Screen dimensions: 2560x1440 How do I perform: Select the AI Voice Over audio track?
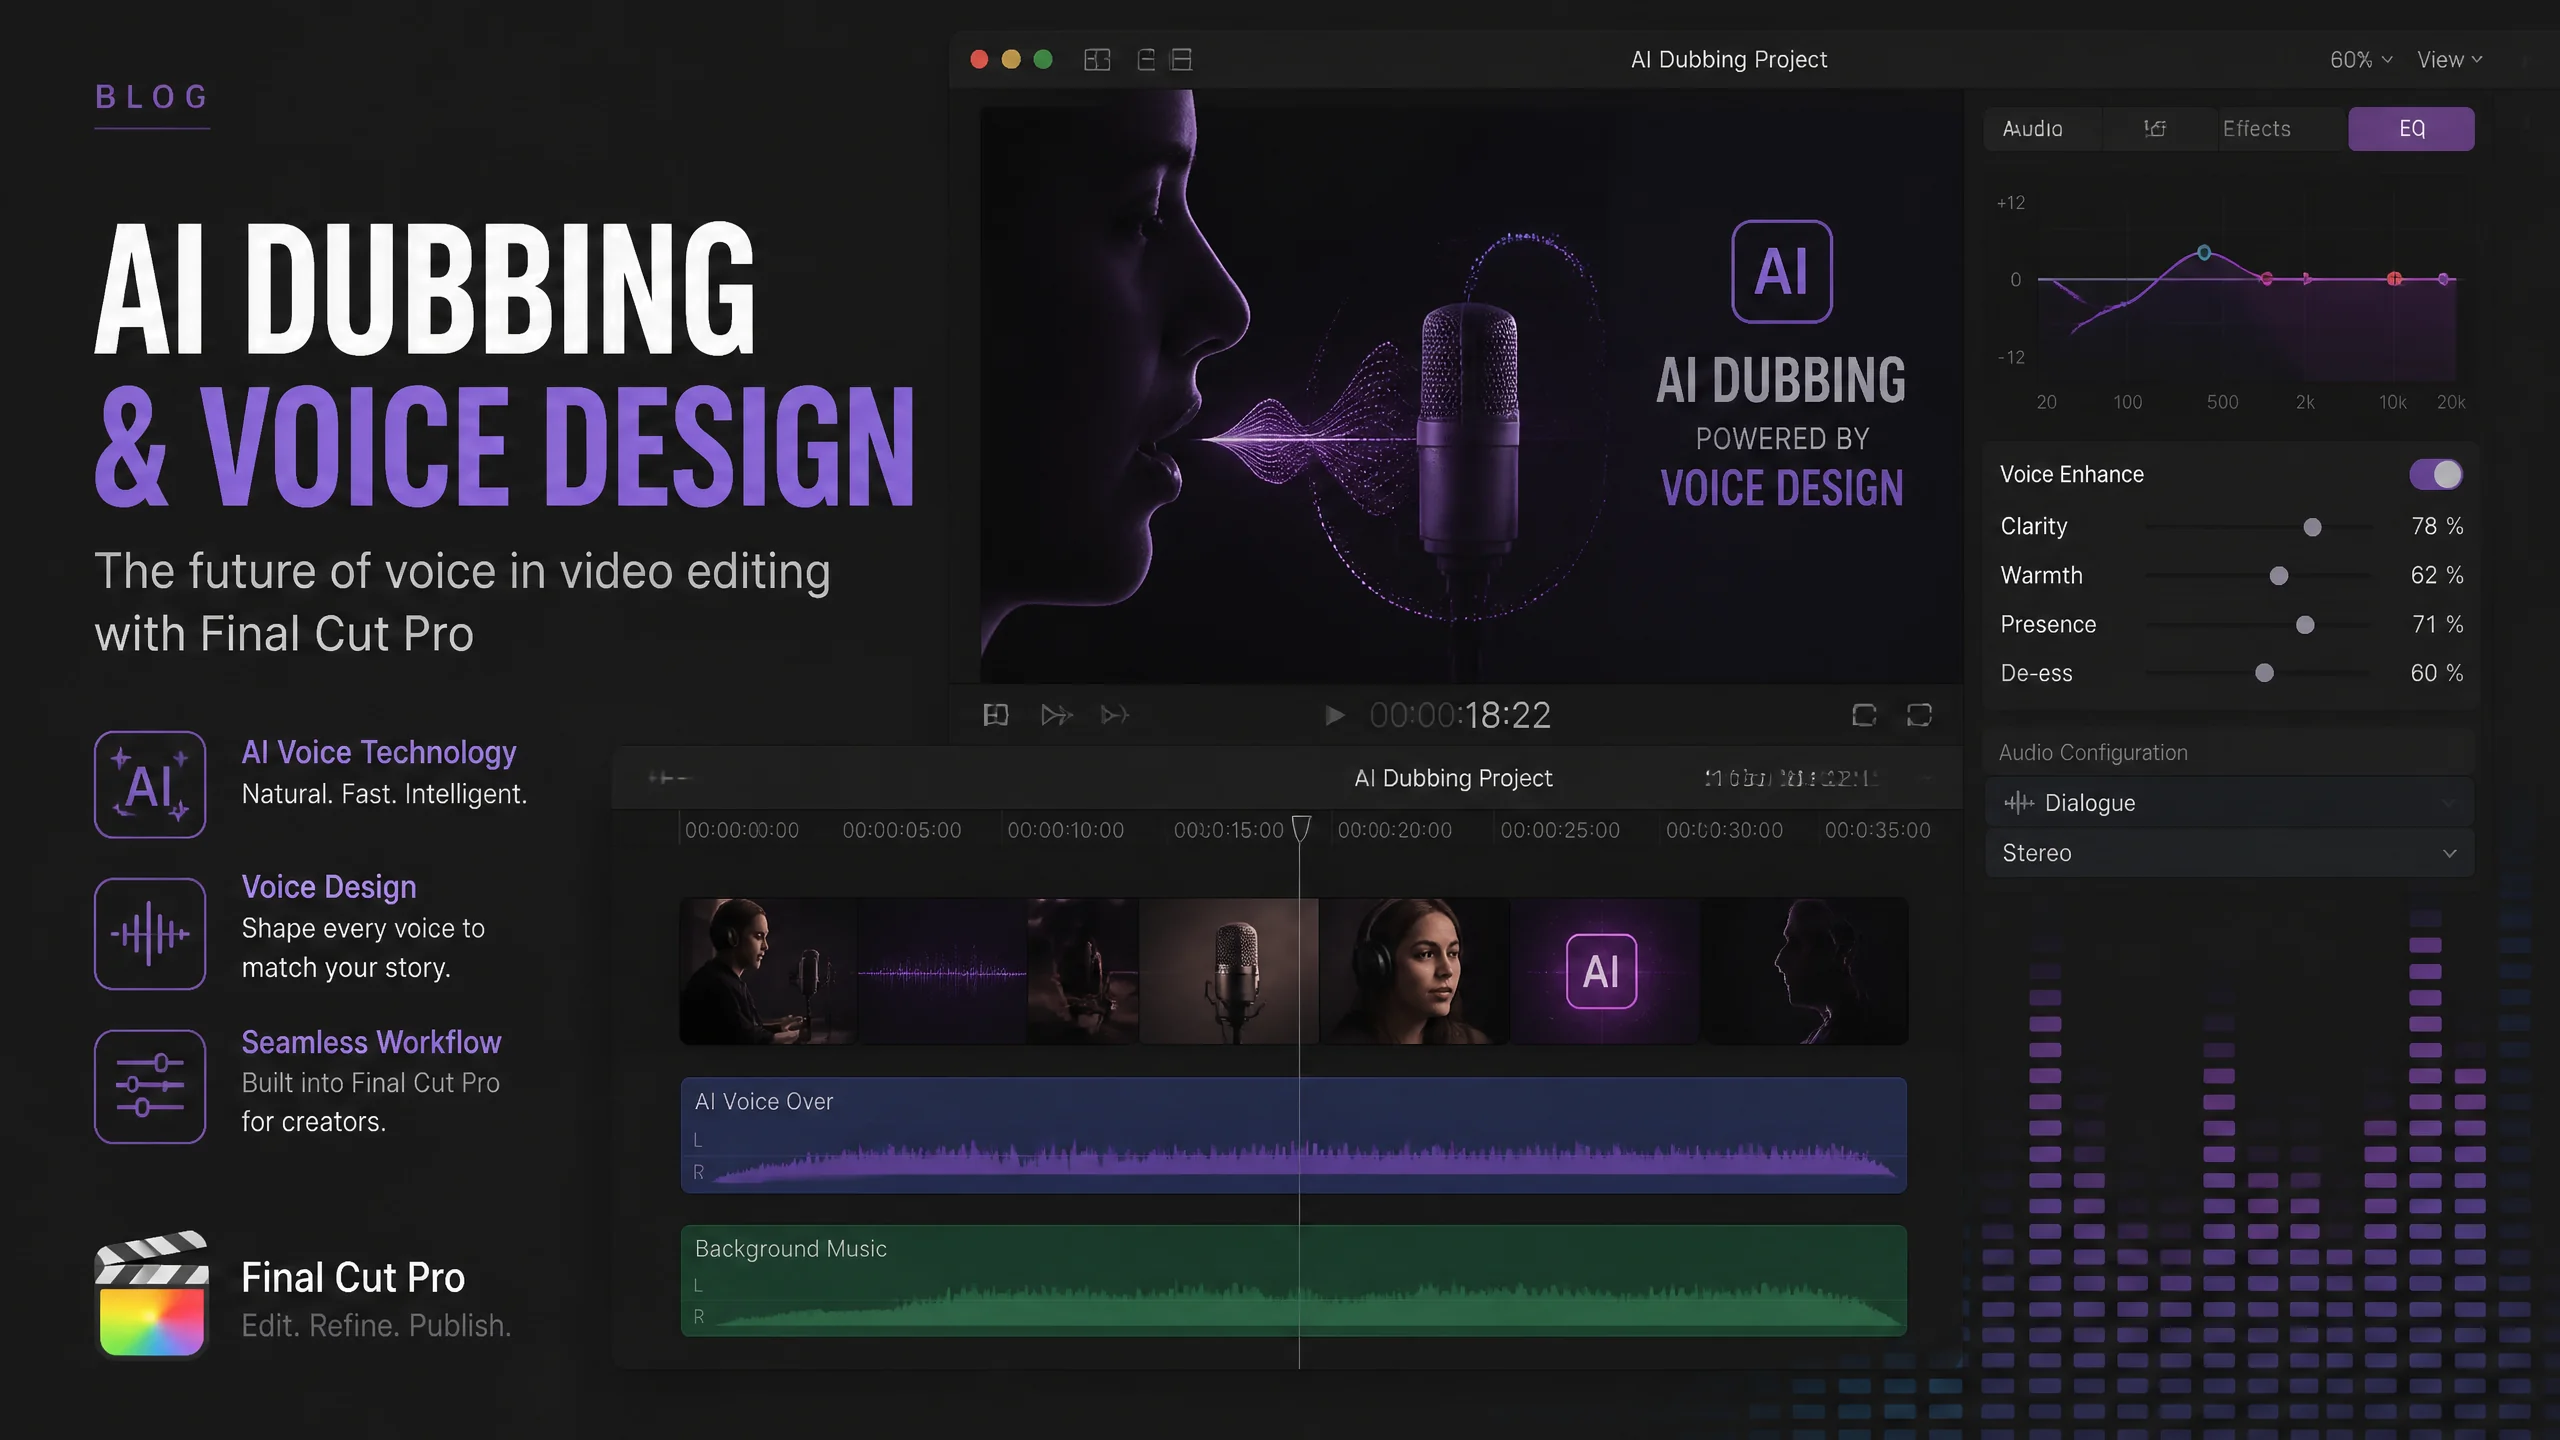coord(1294,1135)
